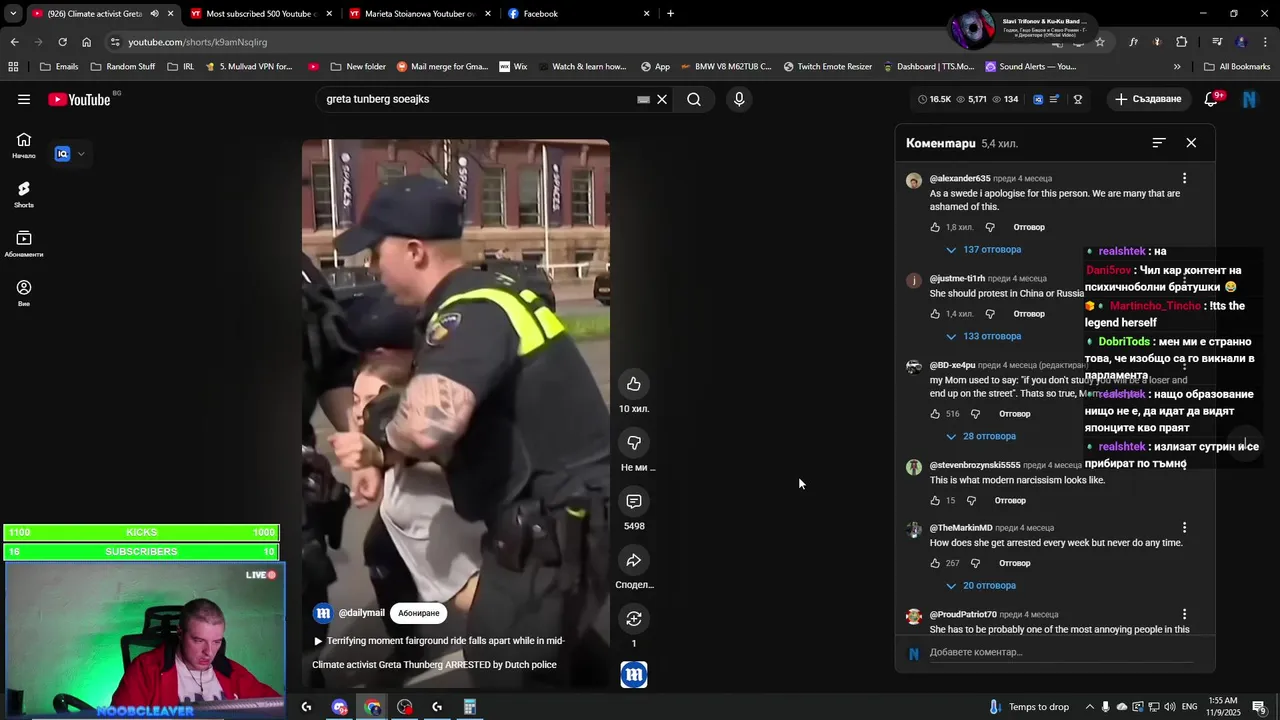The image size is (1280, 720).
Task: Close the Climate activist Greta tab
Action: tap(170, 14)
